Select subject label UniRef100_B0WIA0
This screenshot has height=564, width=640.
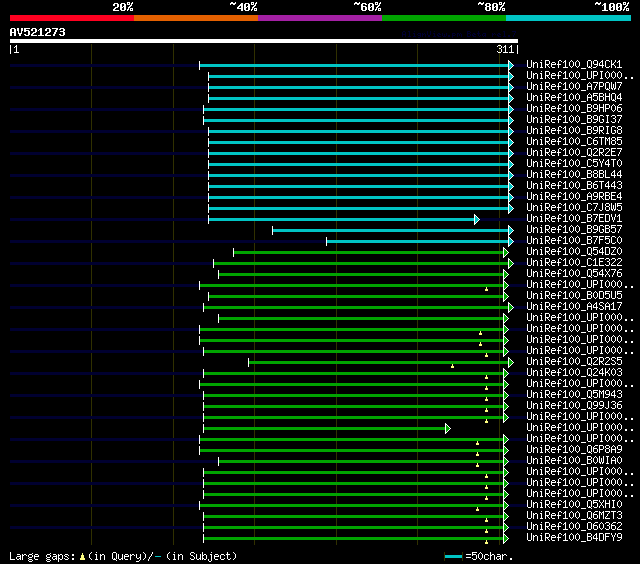(574, 461)
